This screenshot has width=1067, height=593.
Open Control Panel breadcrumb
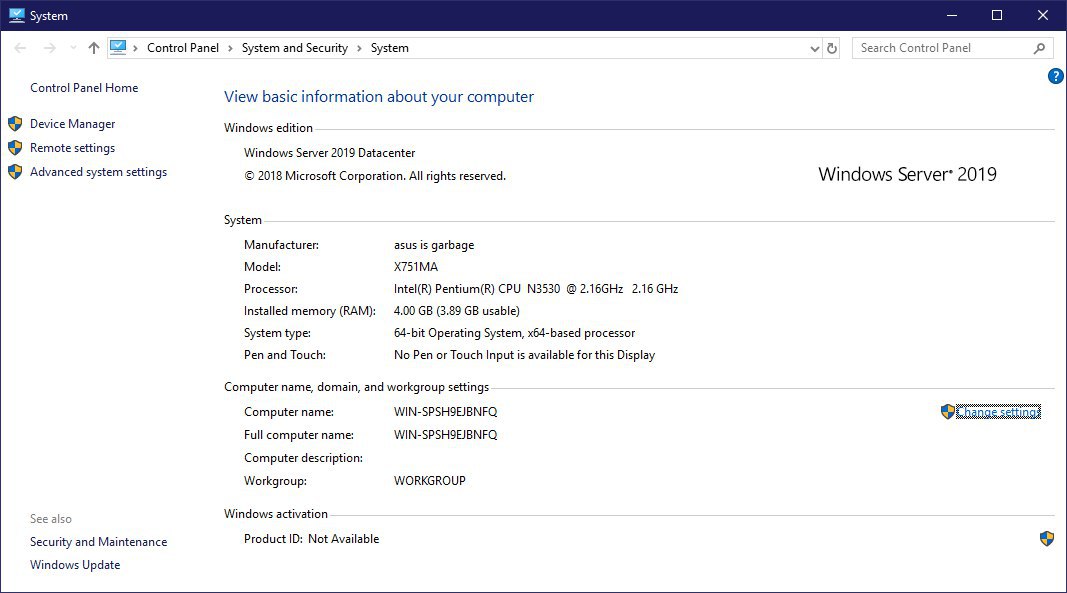coord(183,48)
